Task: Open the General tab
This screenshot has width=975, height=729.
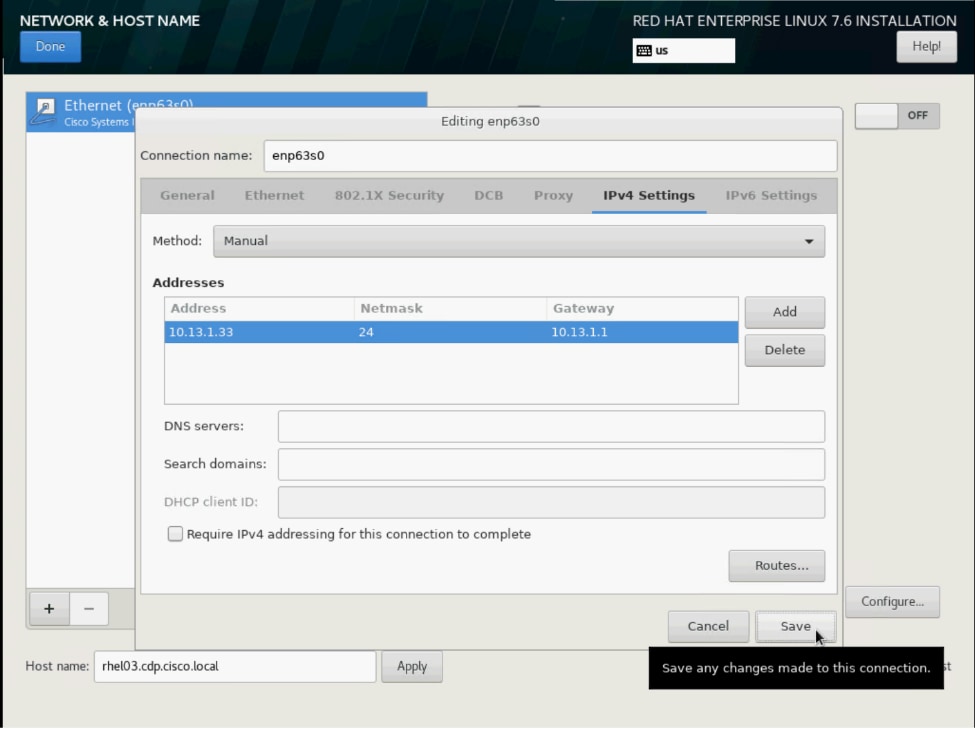Action: pos(186,195)
